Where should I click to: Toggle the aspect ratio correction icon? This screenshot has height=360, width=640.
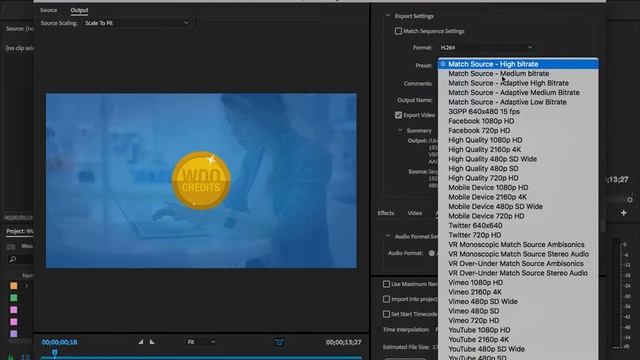(x=279, y=342)
